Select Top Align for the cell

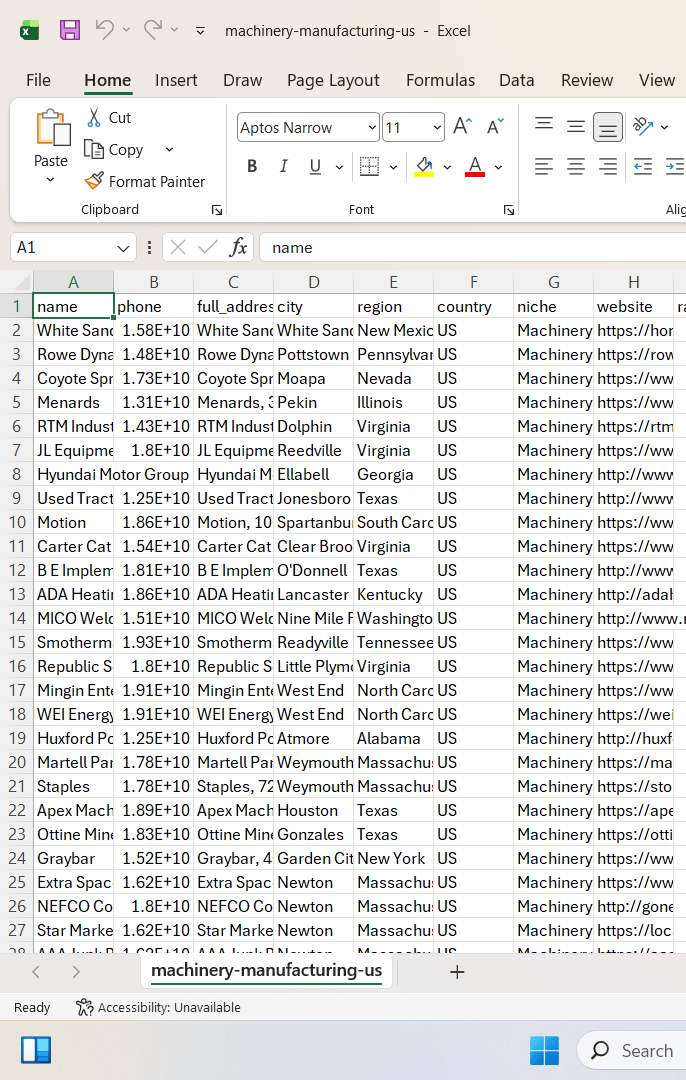[544, 126]
